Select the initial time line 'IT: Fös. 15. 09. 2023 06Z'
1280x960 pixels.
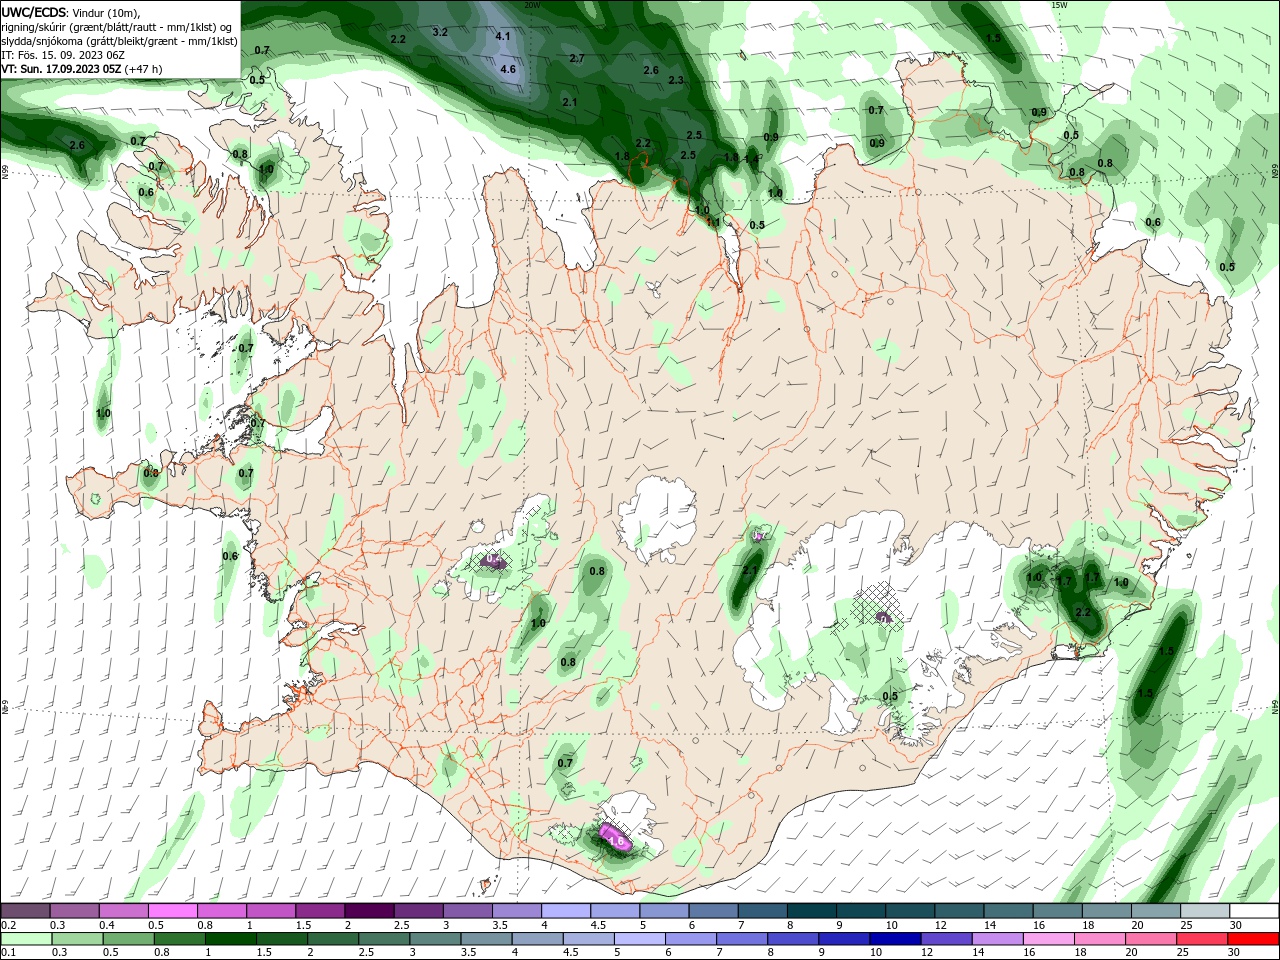click(x=63, y=55)
